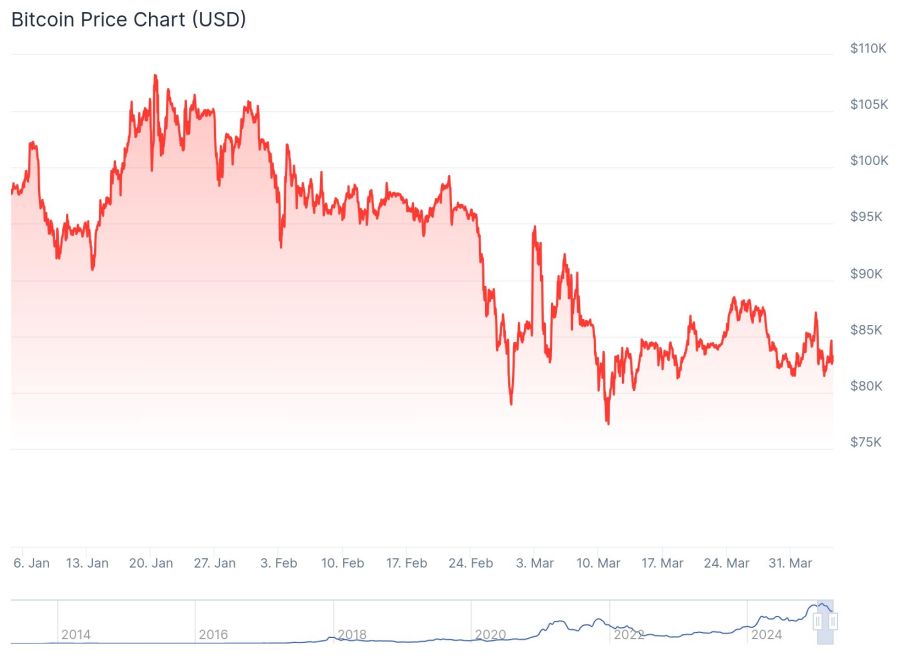This screenshot has height=660, width=904.
Task: Click the 10. Mar date axis label
Action: tap(598, 563)
